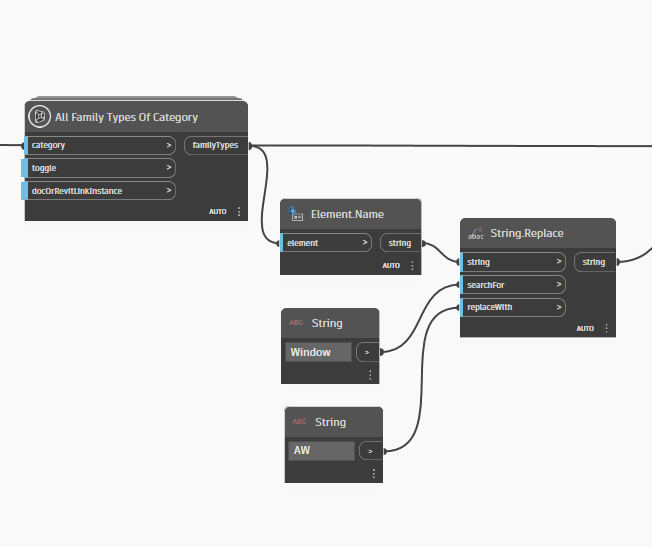Select the Element.Name node title
Screen dimensions: 652x547
[348, 214]
